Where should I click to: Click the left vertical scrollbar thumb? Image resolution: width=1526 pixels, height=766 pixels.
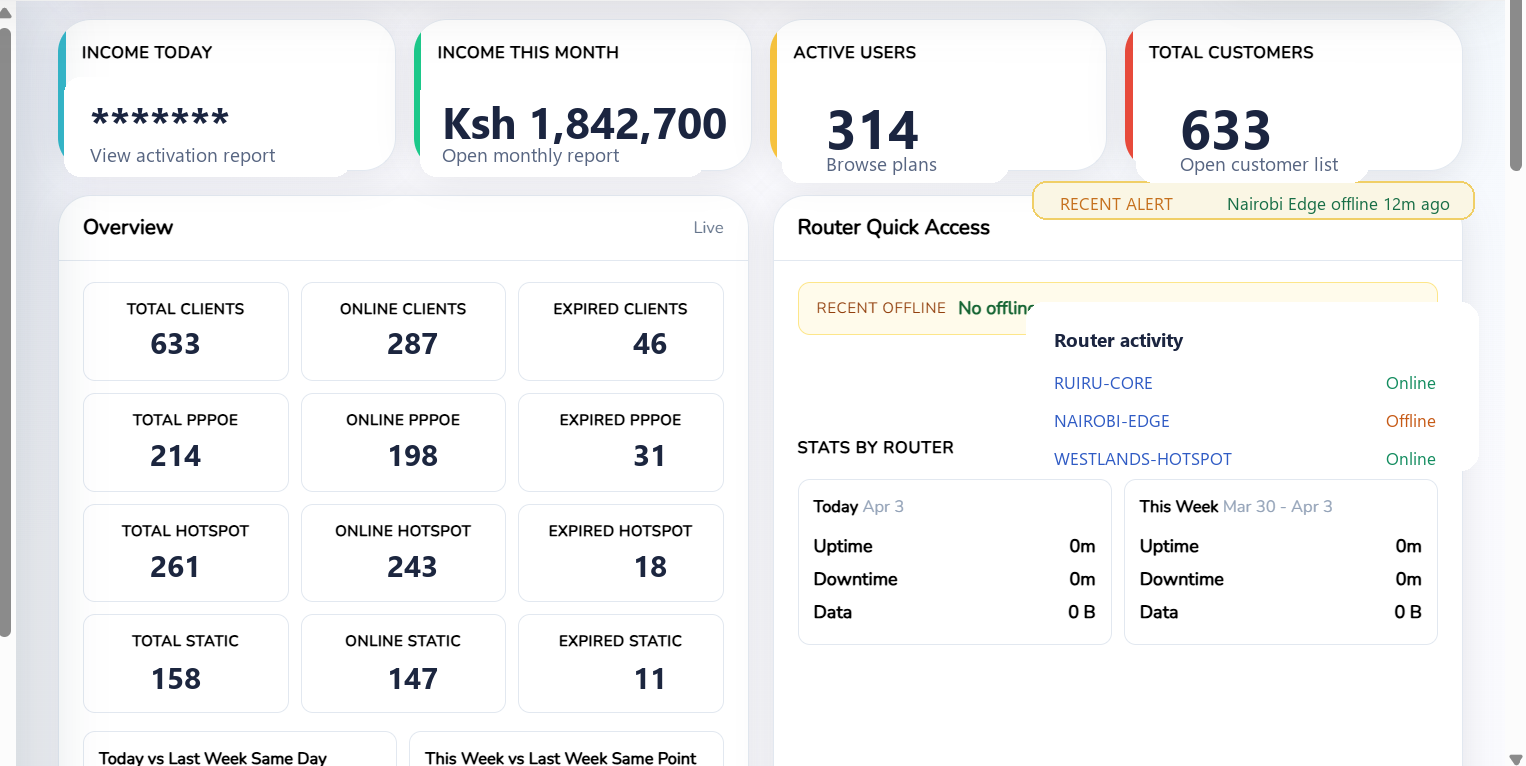(x=6, y=332)
